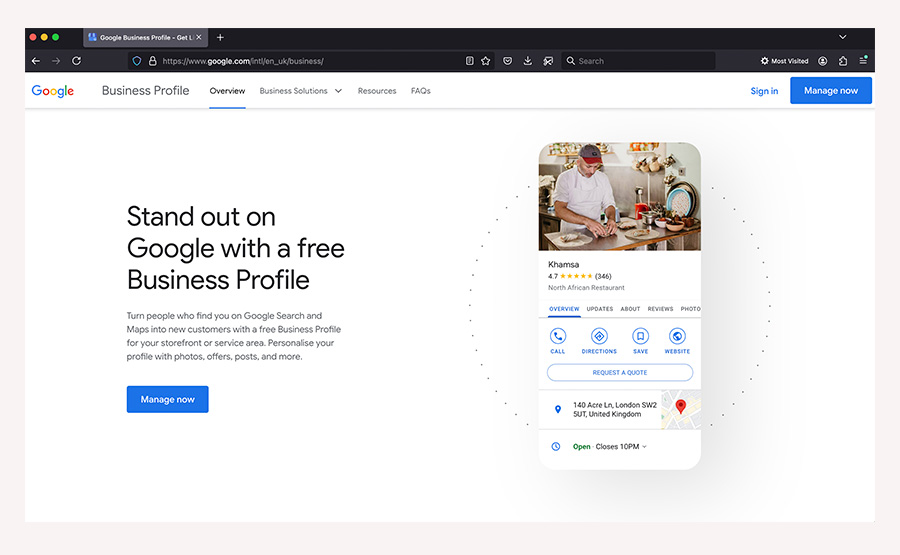The height and width of the screenshot is (555, 900).
Task: Select the Overview navigation item
Action: (227, 91)
